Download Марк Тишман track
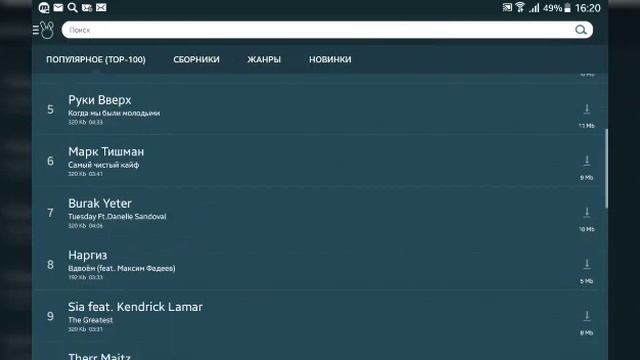Viewport: 640px width, 360px height. (x=587, y=161)
